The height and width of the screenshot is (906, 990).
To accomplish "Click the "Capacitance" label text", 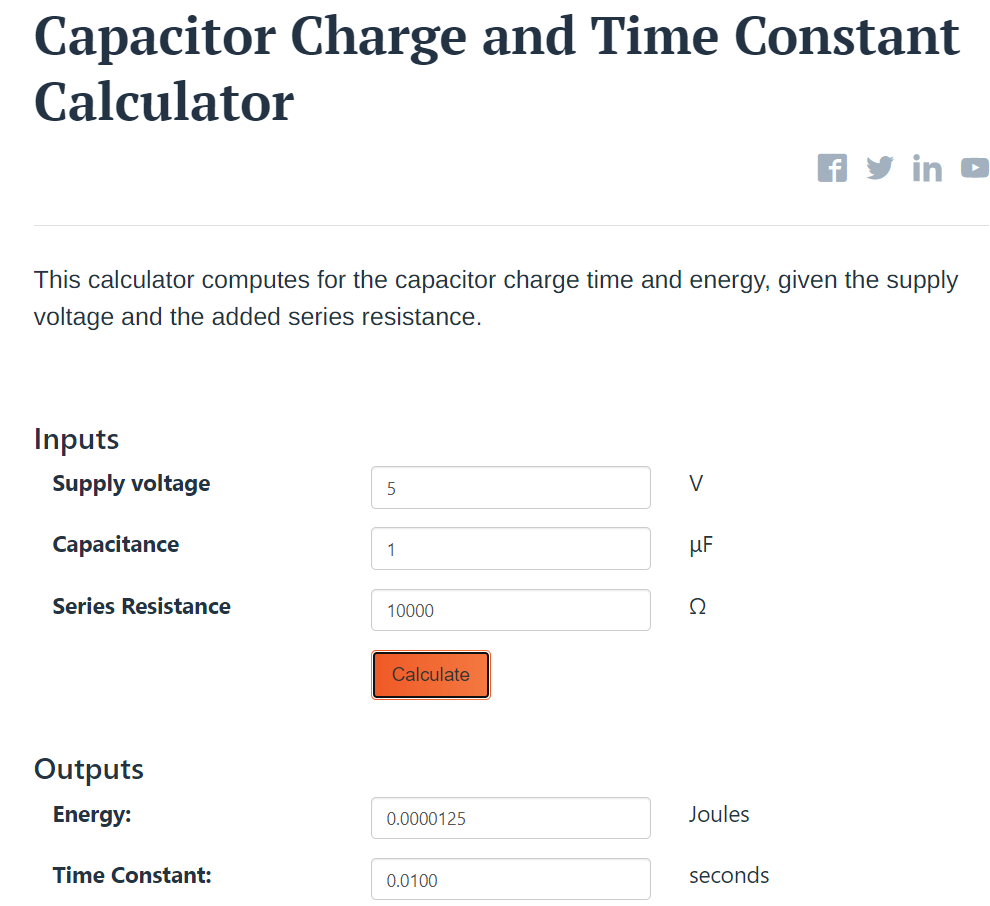I will pos(116,545).
